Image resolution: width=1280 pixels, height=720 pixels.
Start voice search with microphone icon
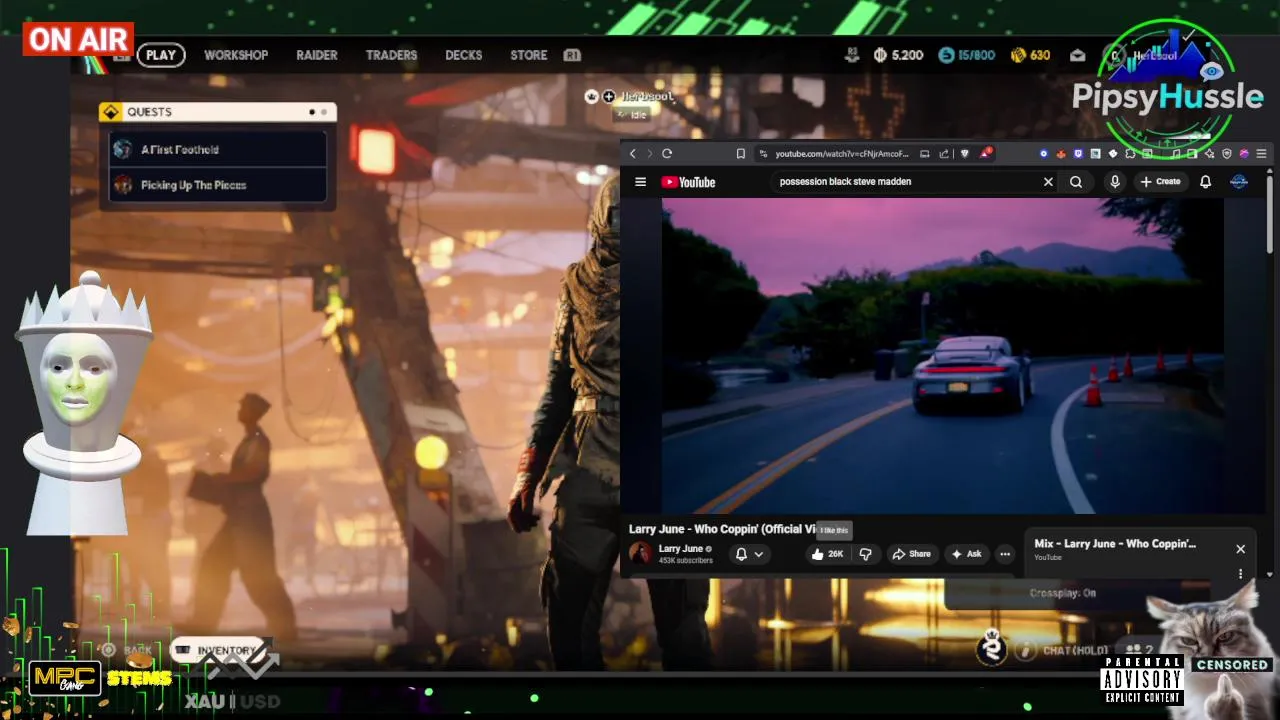(x=1115, y=182)
